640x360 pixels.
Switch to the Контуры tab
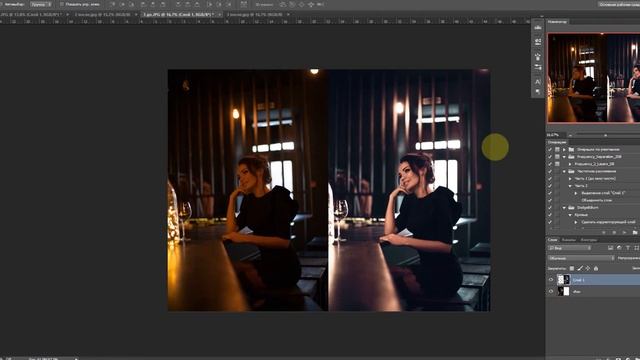point(589,240)
